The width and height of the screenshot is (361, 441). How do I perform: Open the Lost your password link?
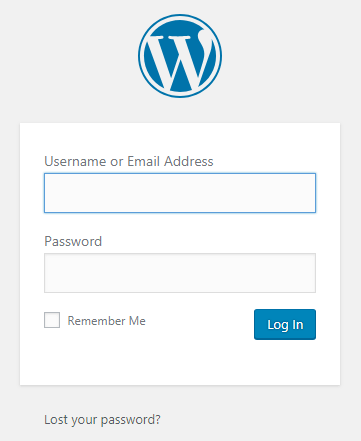102,419
